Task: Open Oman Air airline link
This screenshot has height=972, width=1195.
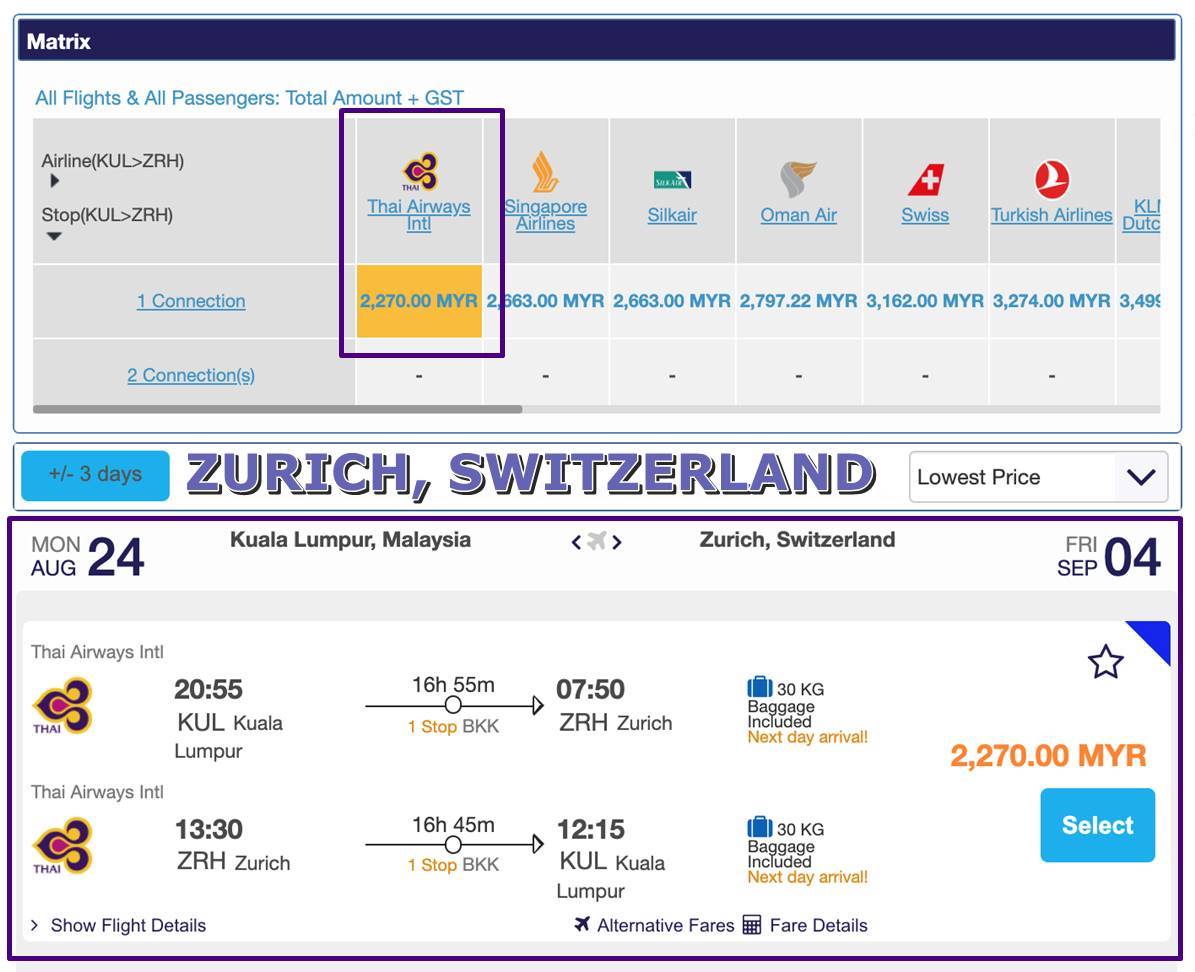Action: [798, 215]
